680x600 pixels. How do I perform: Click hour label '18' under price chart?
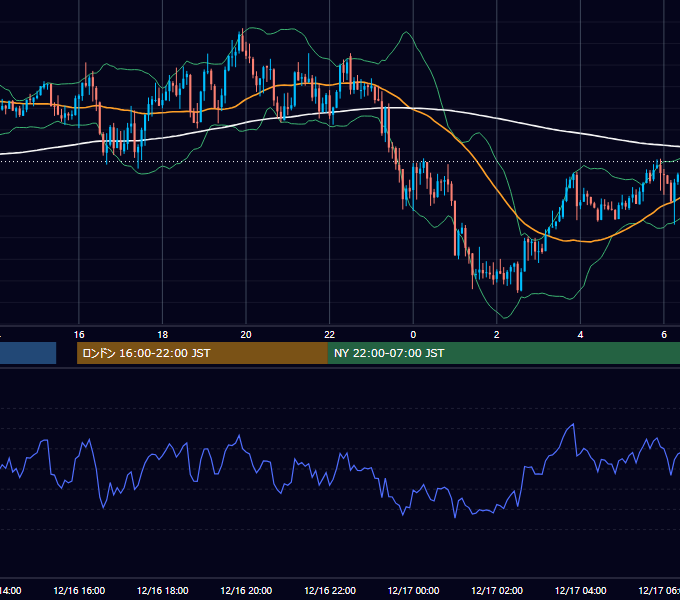coord(163,335)
